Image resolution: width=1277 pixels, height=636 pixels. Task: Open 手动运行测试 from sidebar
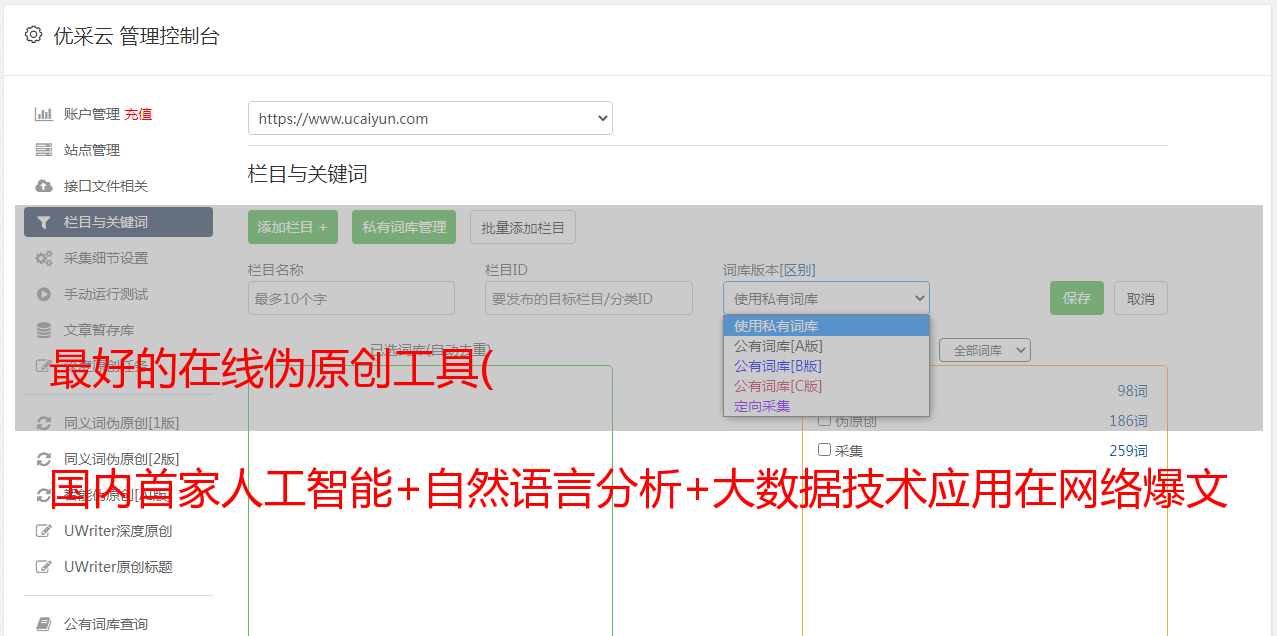click(x=106, y=294)
